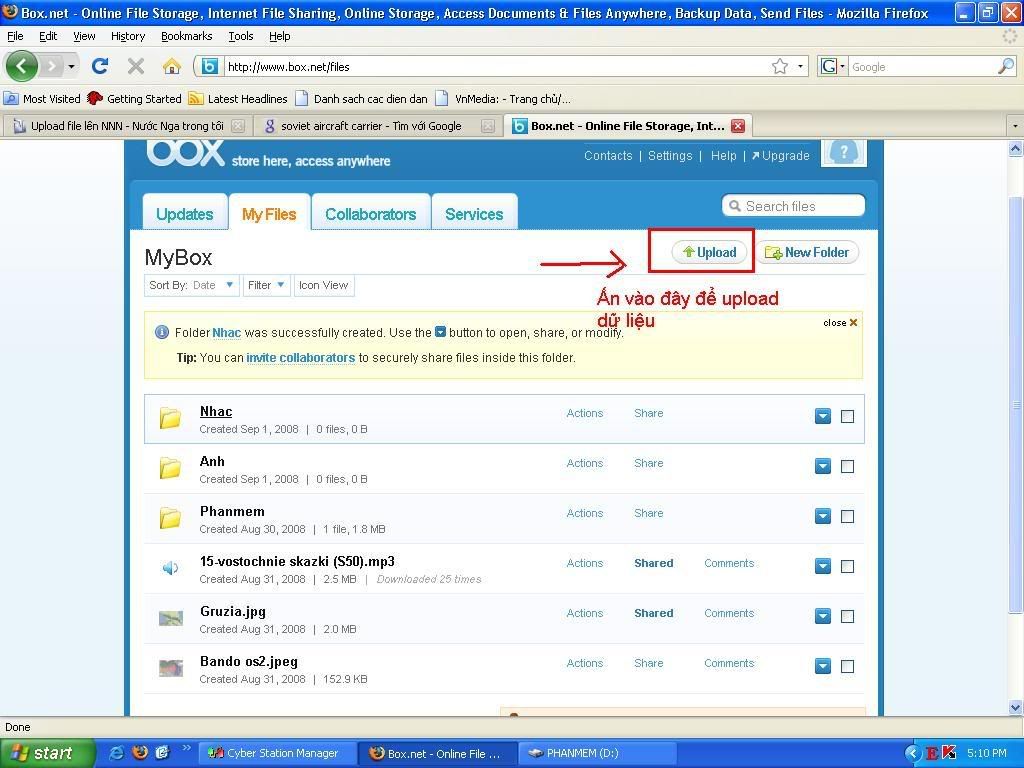Check the box for Bando os2.jpeg
Viewport: 1024px width, 768px height.
coord(847,666)
